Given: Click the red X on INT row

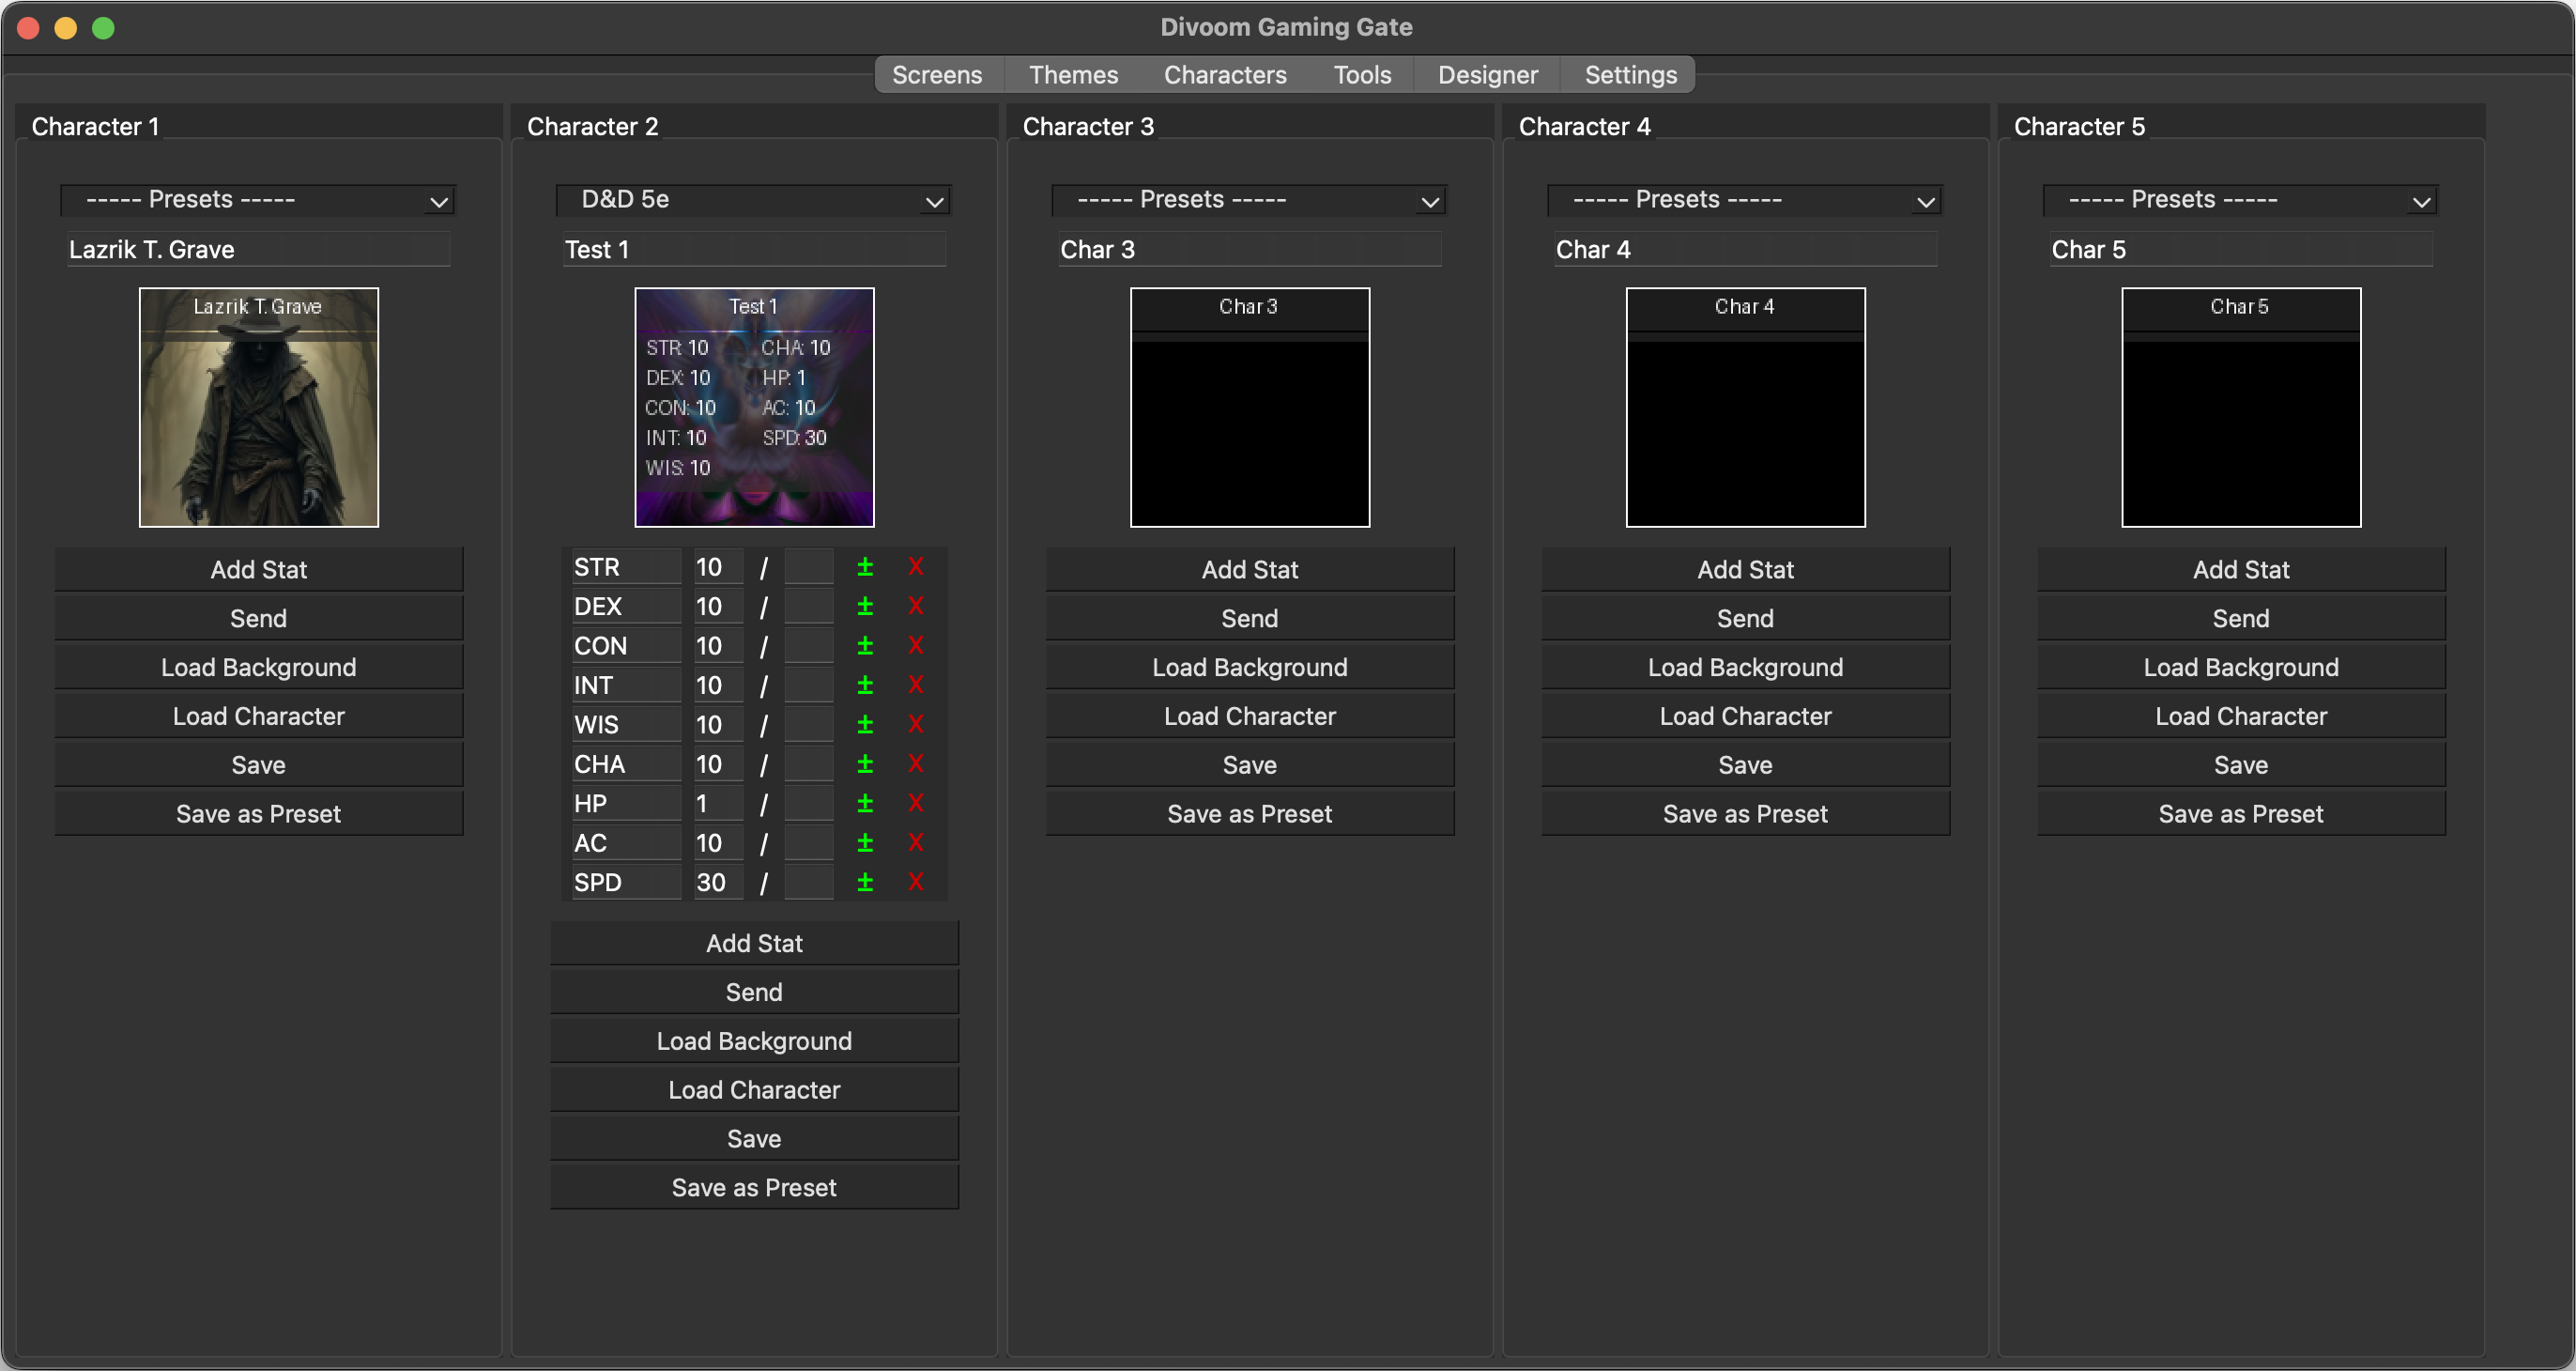Looking at the screenshot, I should 915,685.
